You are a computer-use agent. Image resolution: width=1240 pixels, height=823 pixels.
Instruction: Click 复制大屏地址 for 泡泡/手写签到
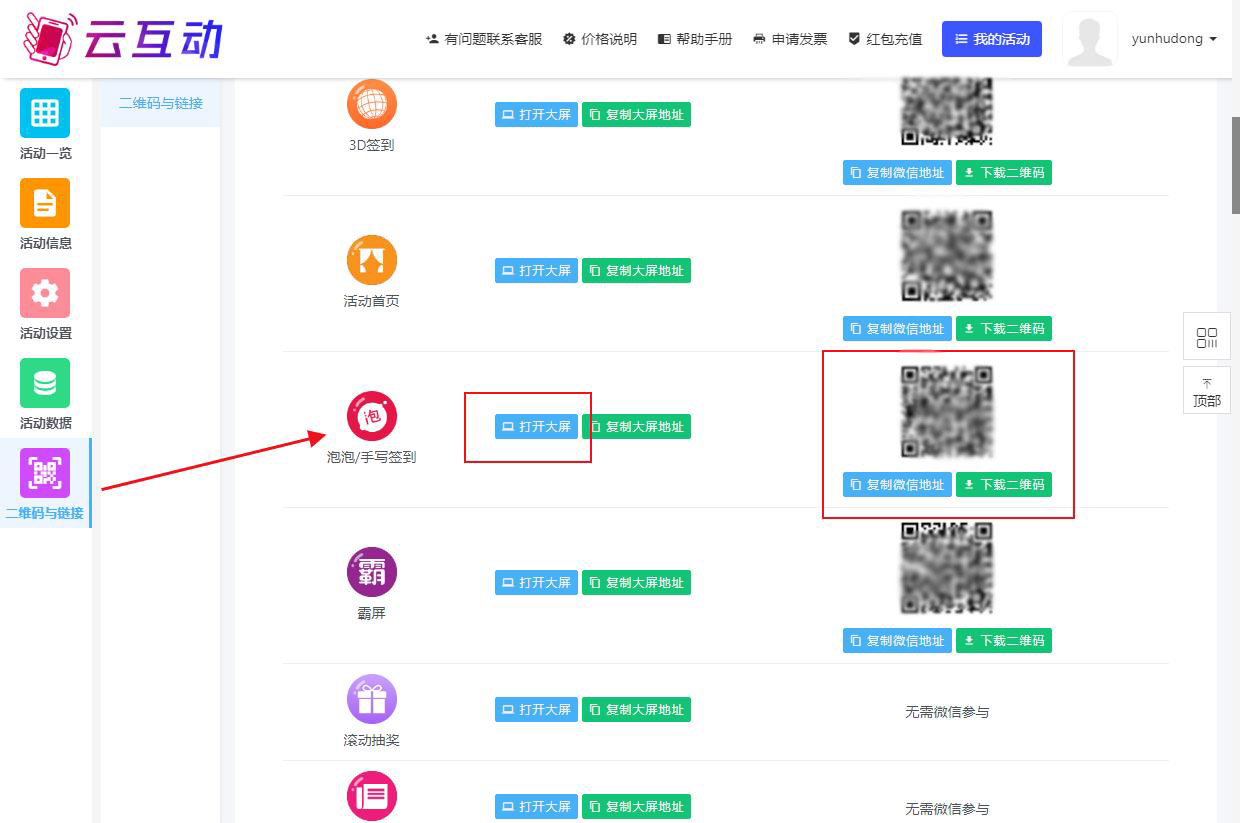pos(636,427)
